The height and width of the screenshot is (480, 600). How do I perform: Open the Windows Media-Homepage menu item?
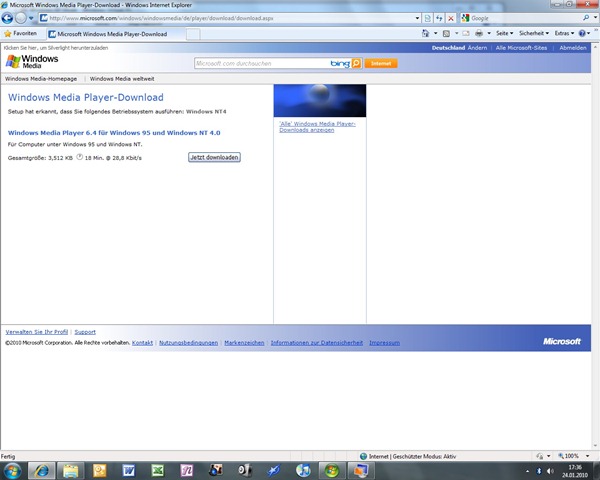point(41,79)
